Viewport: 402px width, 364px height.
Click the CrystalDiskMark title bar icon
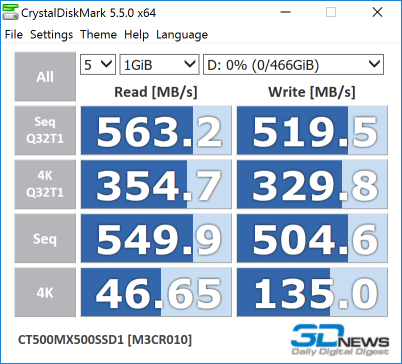[x=10, y=12]
